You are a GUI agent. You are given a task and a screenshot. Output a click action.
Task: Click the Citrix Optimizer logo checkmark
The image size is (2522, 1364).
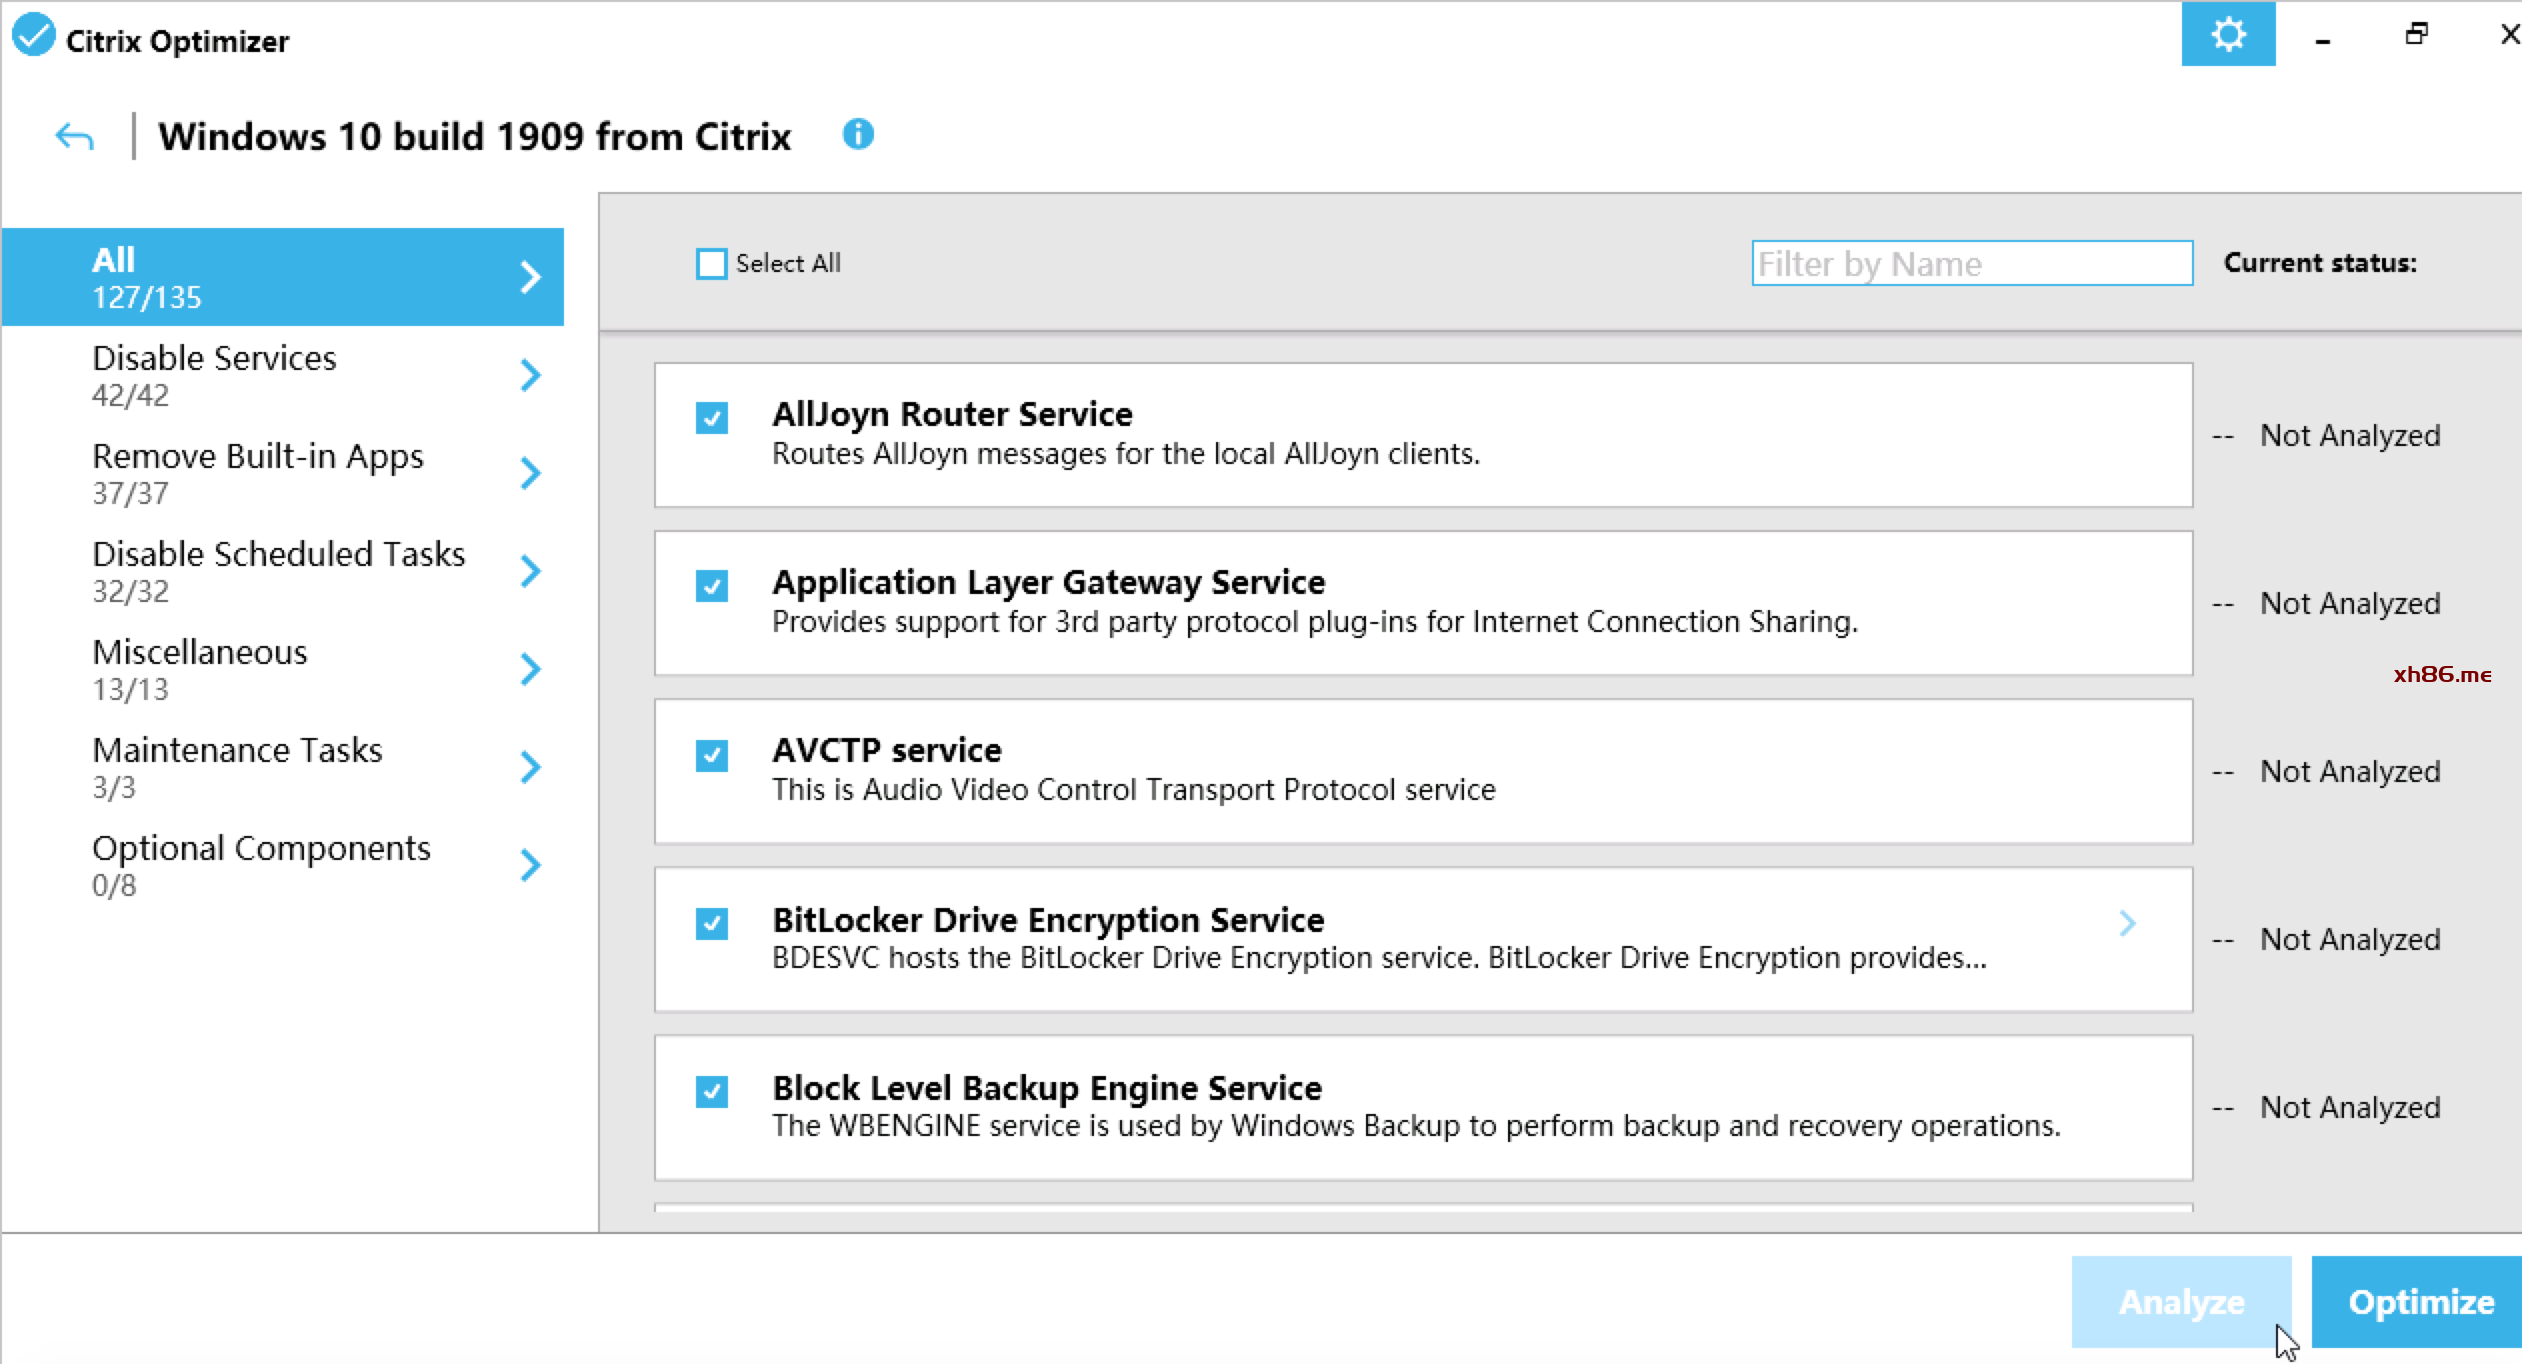point(33,35)
